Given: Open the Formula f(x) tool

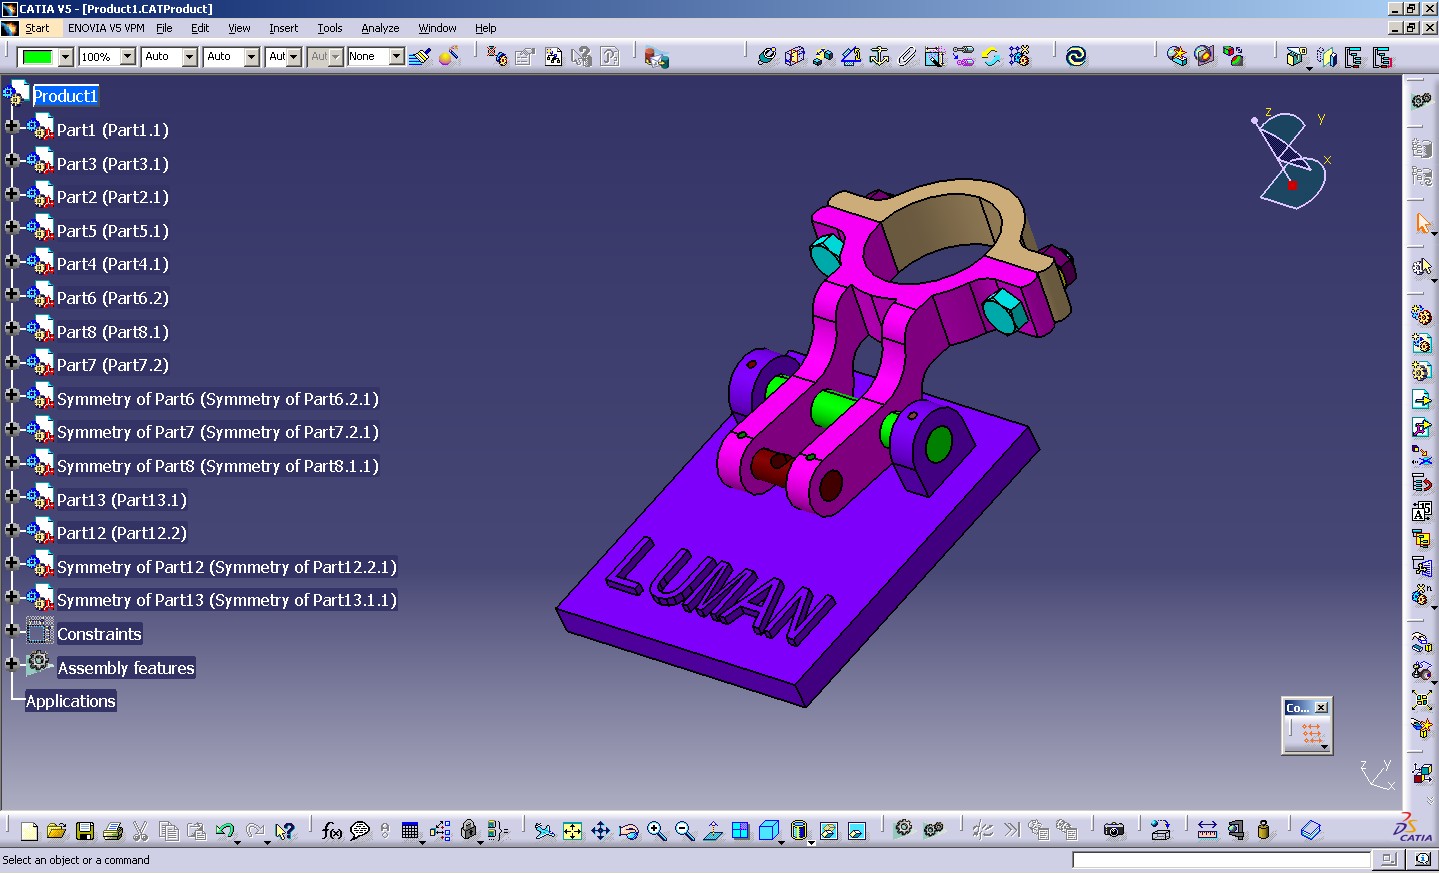Looking at the screenshot, I should tap(331, 831).
